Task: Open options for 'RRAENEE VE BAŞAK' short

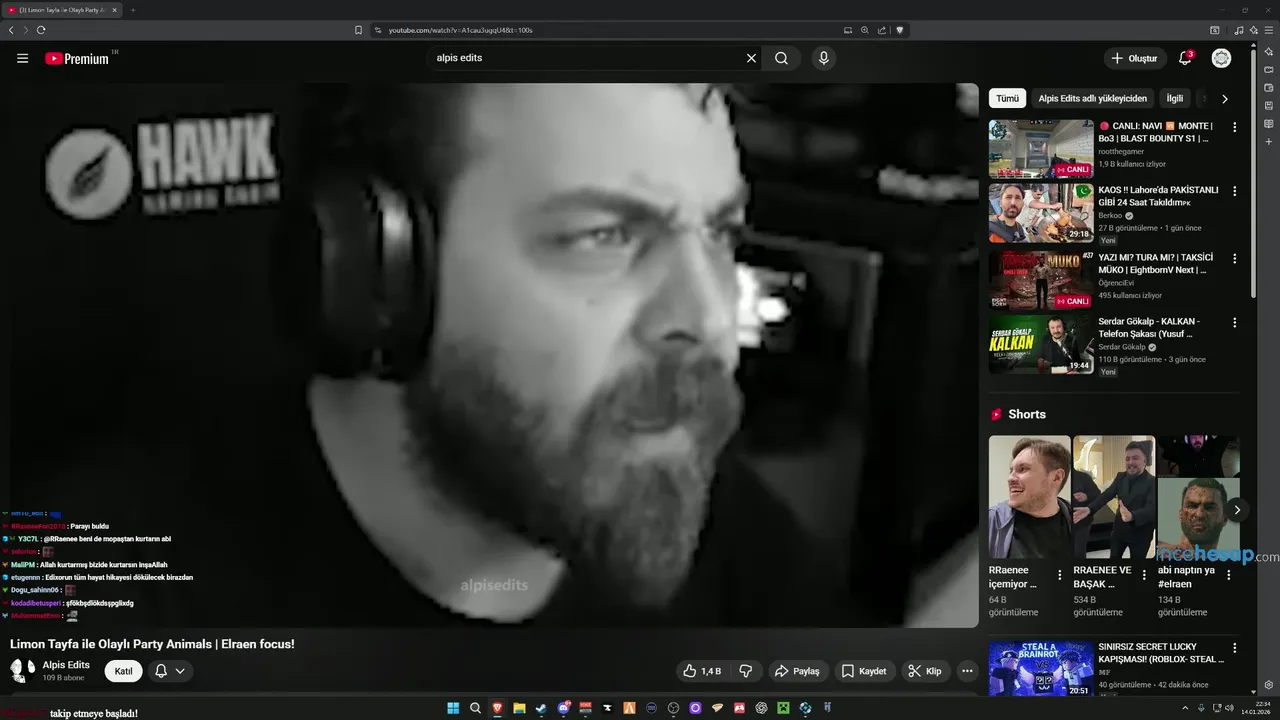Action: (x=1144, y=575)
